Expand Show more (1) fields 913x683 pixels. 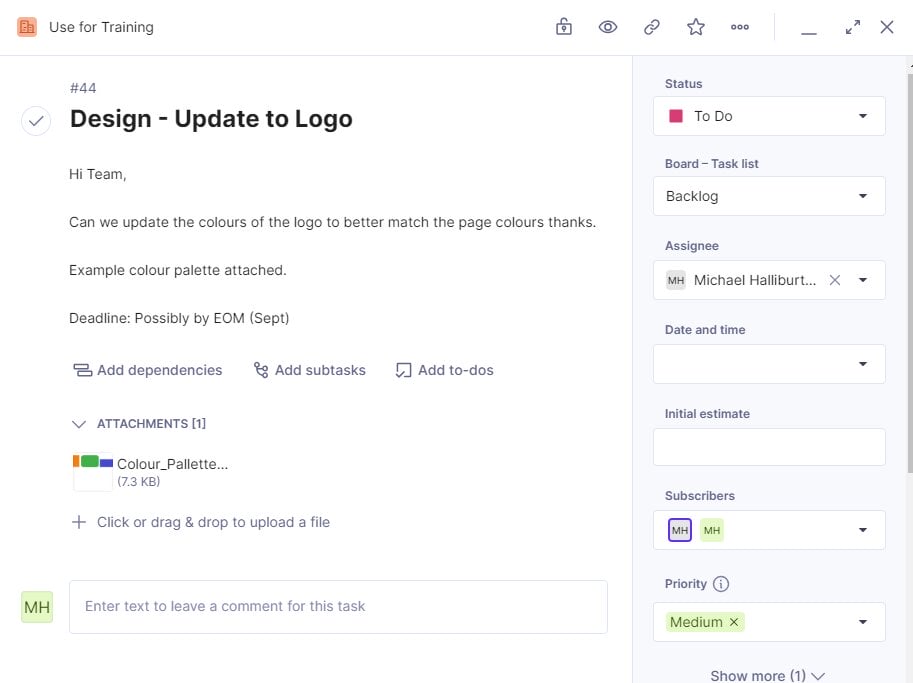tap(767, 675)
